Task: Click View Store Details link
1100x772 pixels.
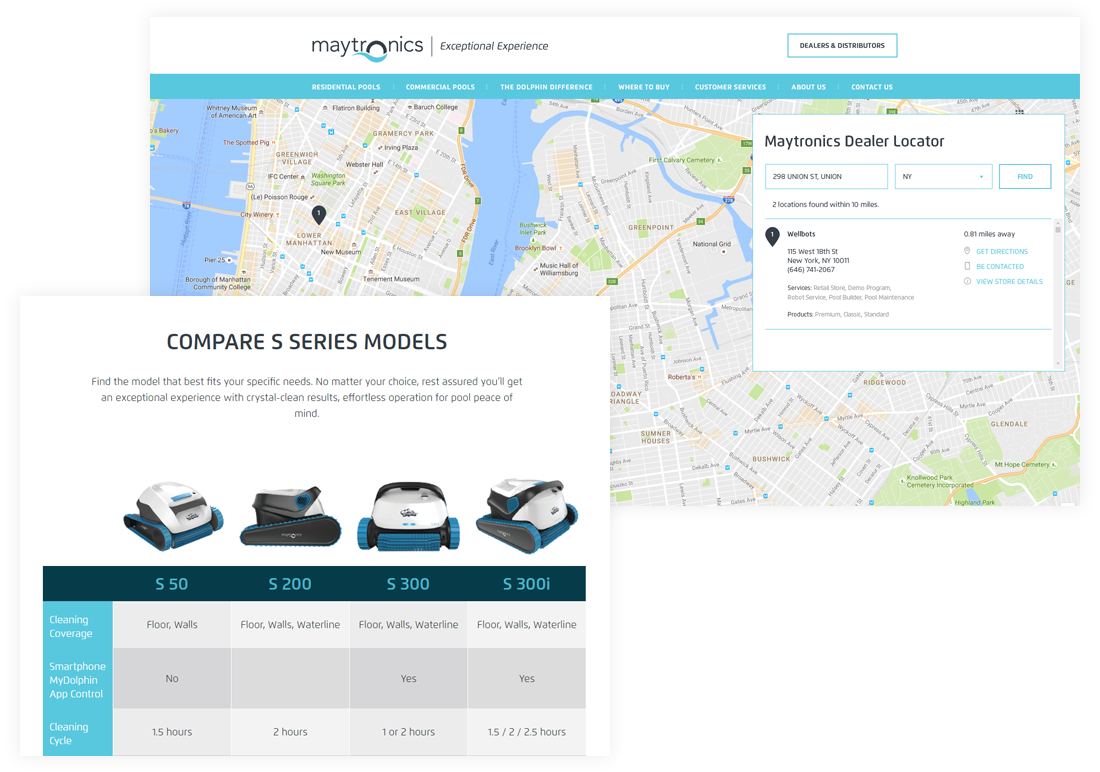Action: tap(1009, 281)
